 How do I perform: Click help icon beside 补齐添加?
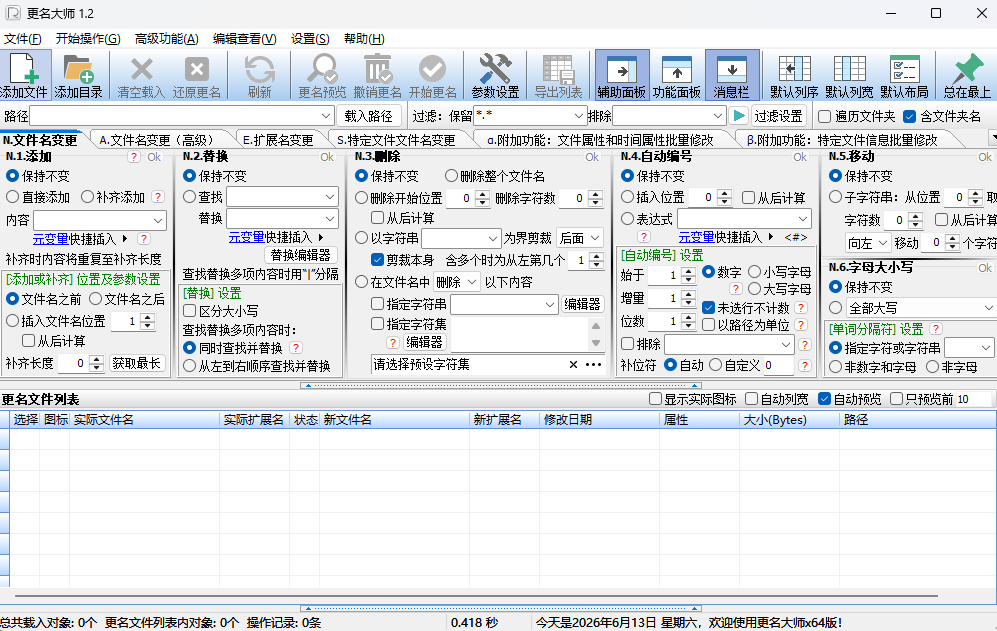tap(158, 197)
